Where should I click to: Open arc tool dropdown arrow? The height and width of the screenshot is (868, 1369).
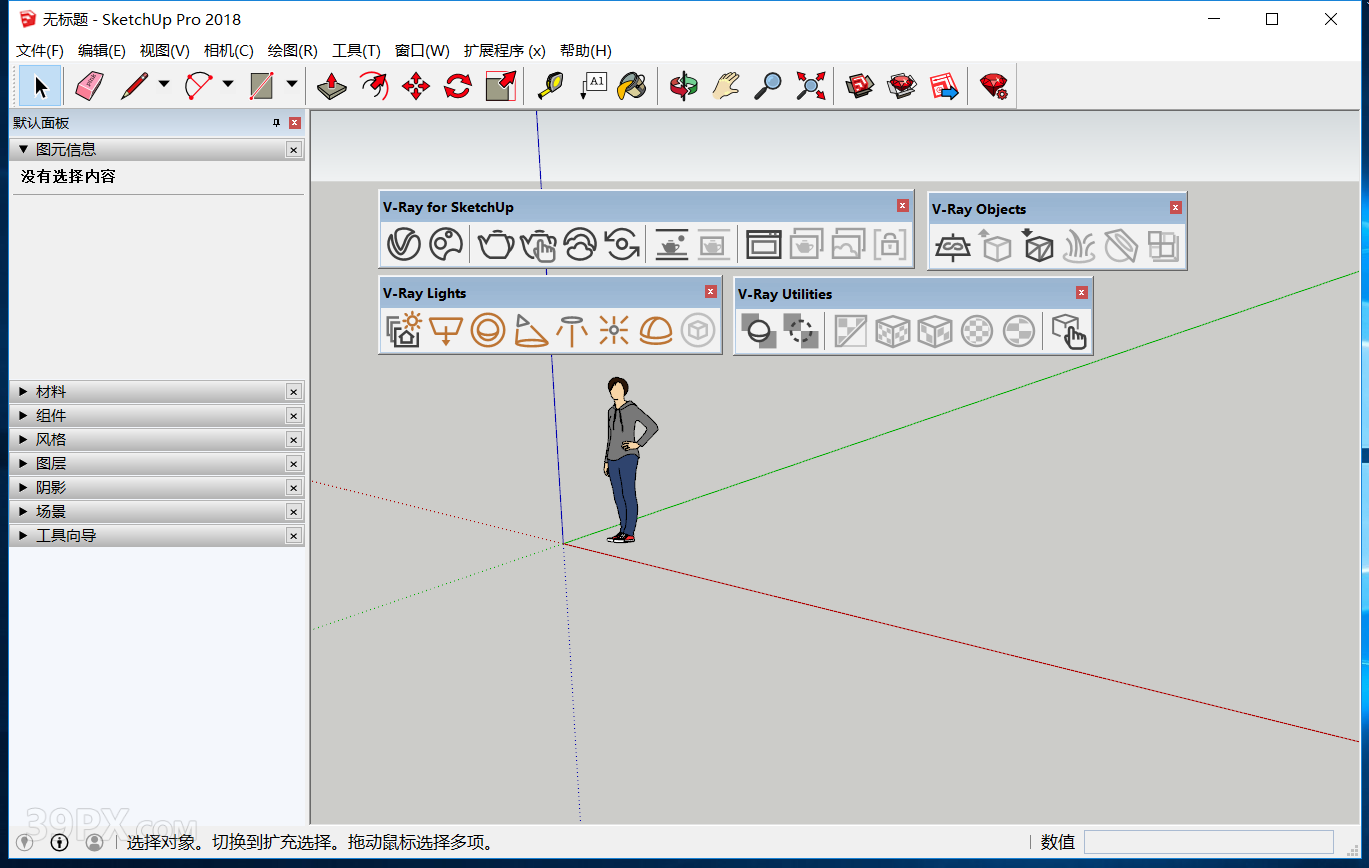coord(228,85)
